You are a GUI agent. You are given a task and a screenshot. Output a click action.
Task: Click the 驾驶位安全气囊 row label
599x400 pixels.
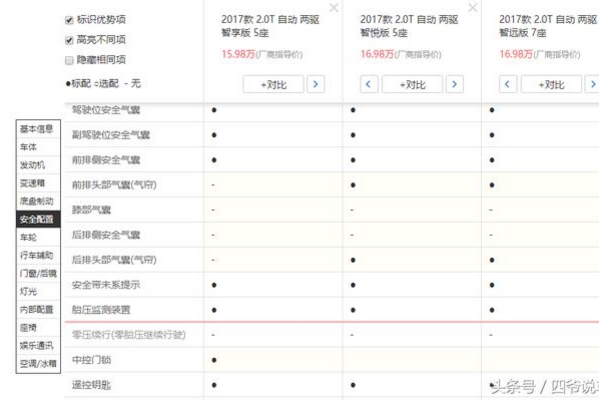click(106, 110)
